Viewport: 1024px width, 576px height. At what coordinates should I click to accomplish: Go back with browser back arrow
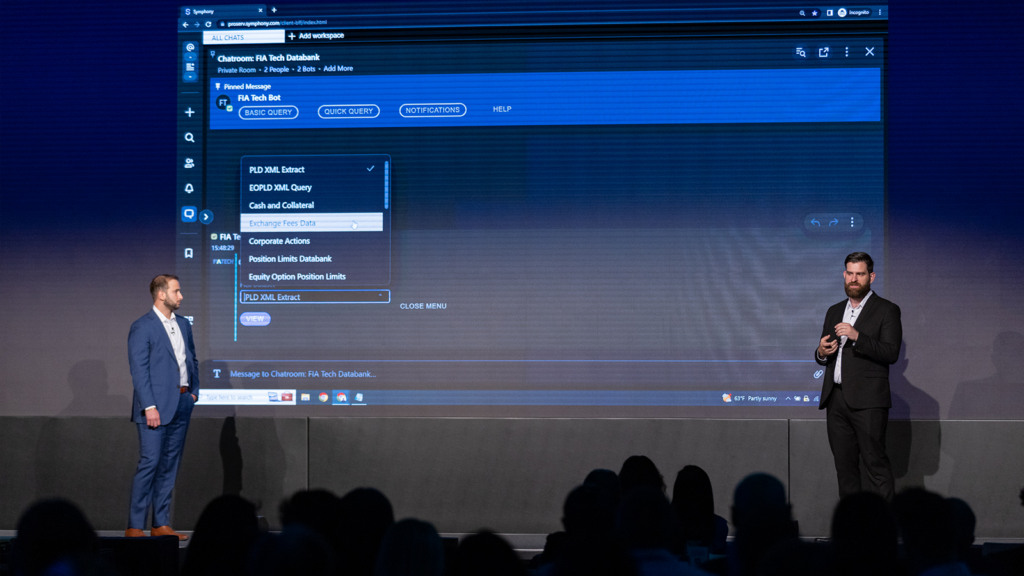coord(185,25)
